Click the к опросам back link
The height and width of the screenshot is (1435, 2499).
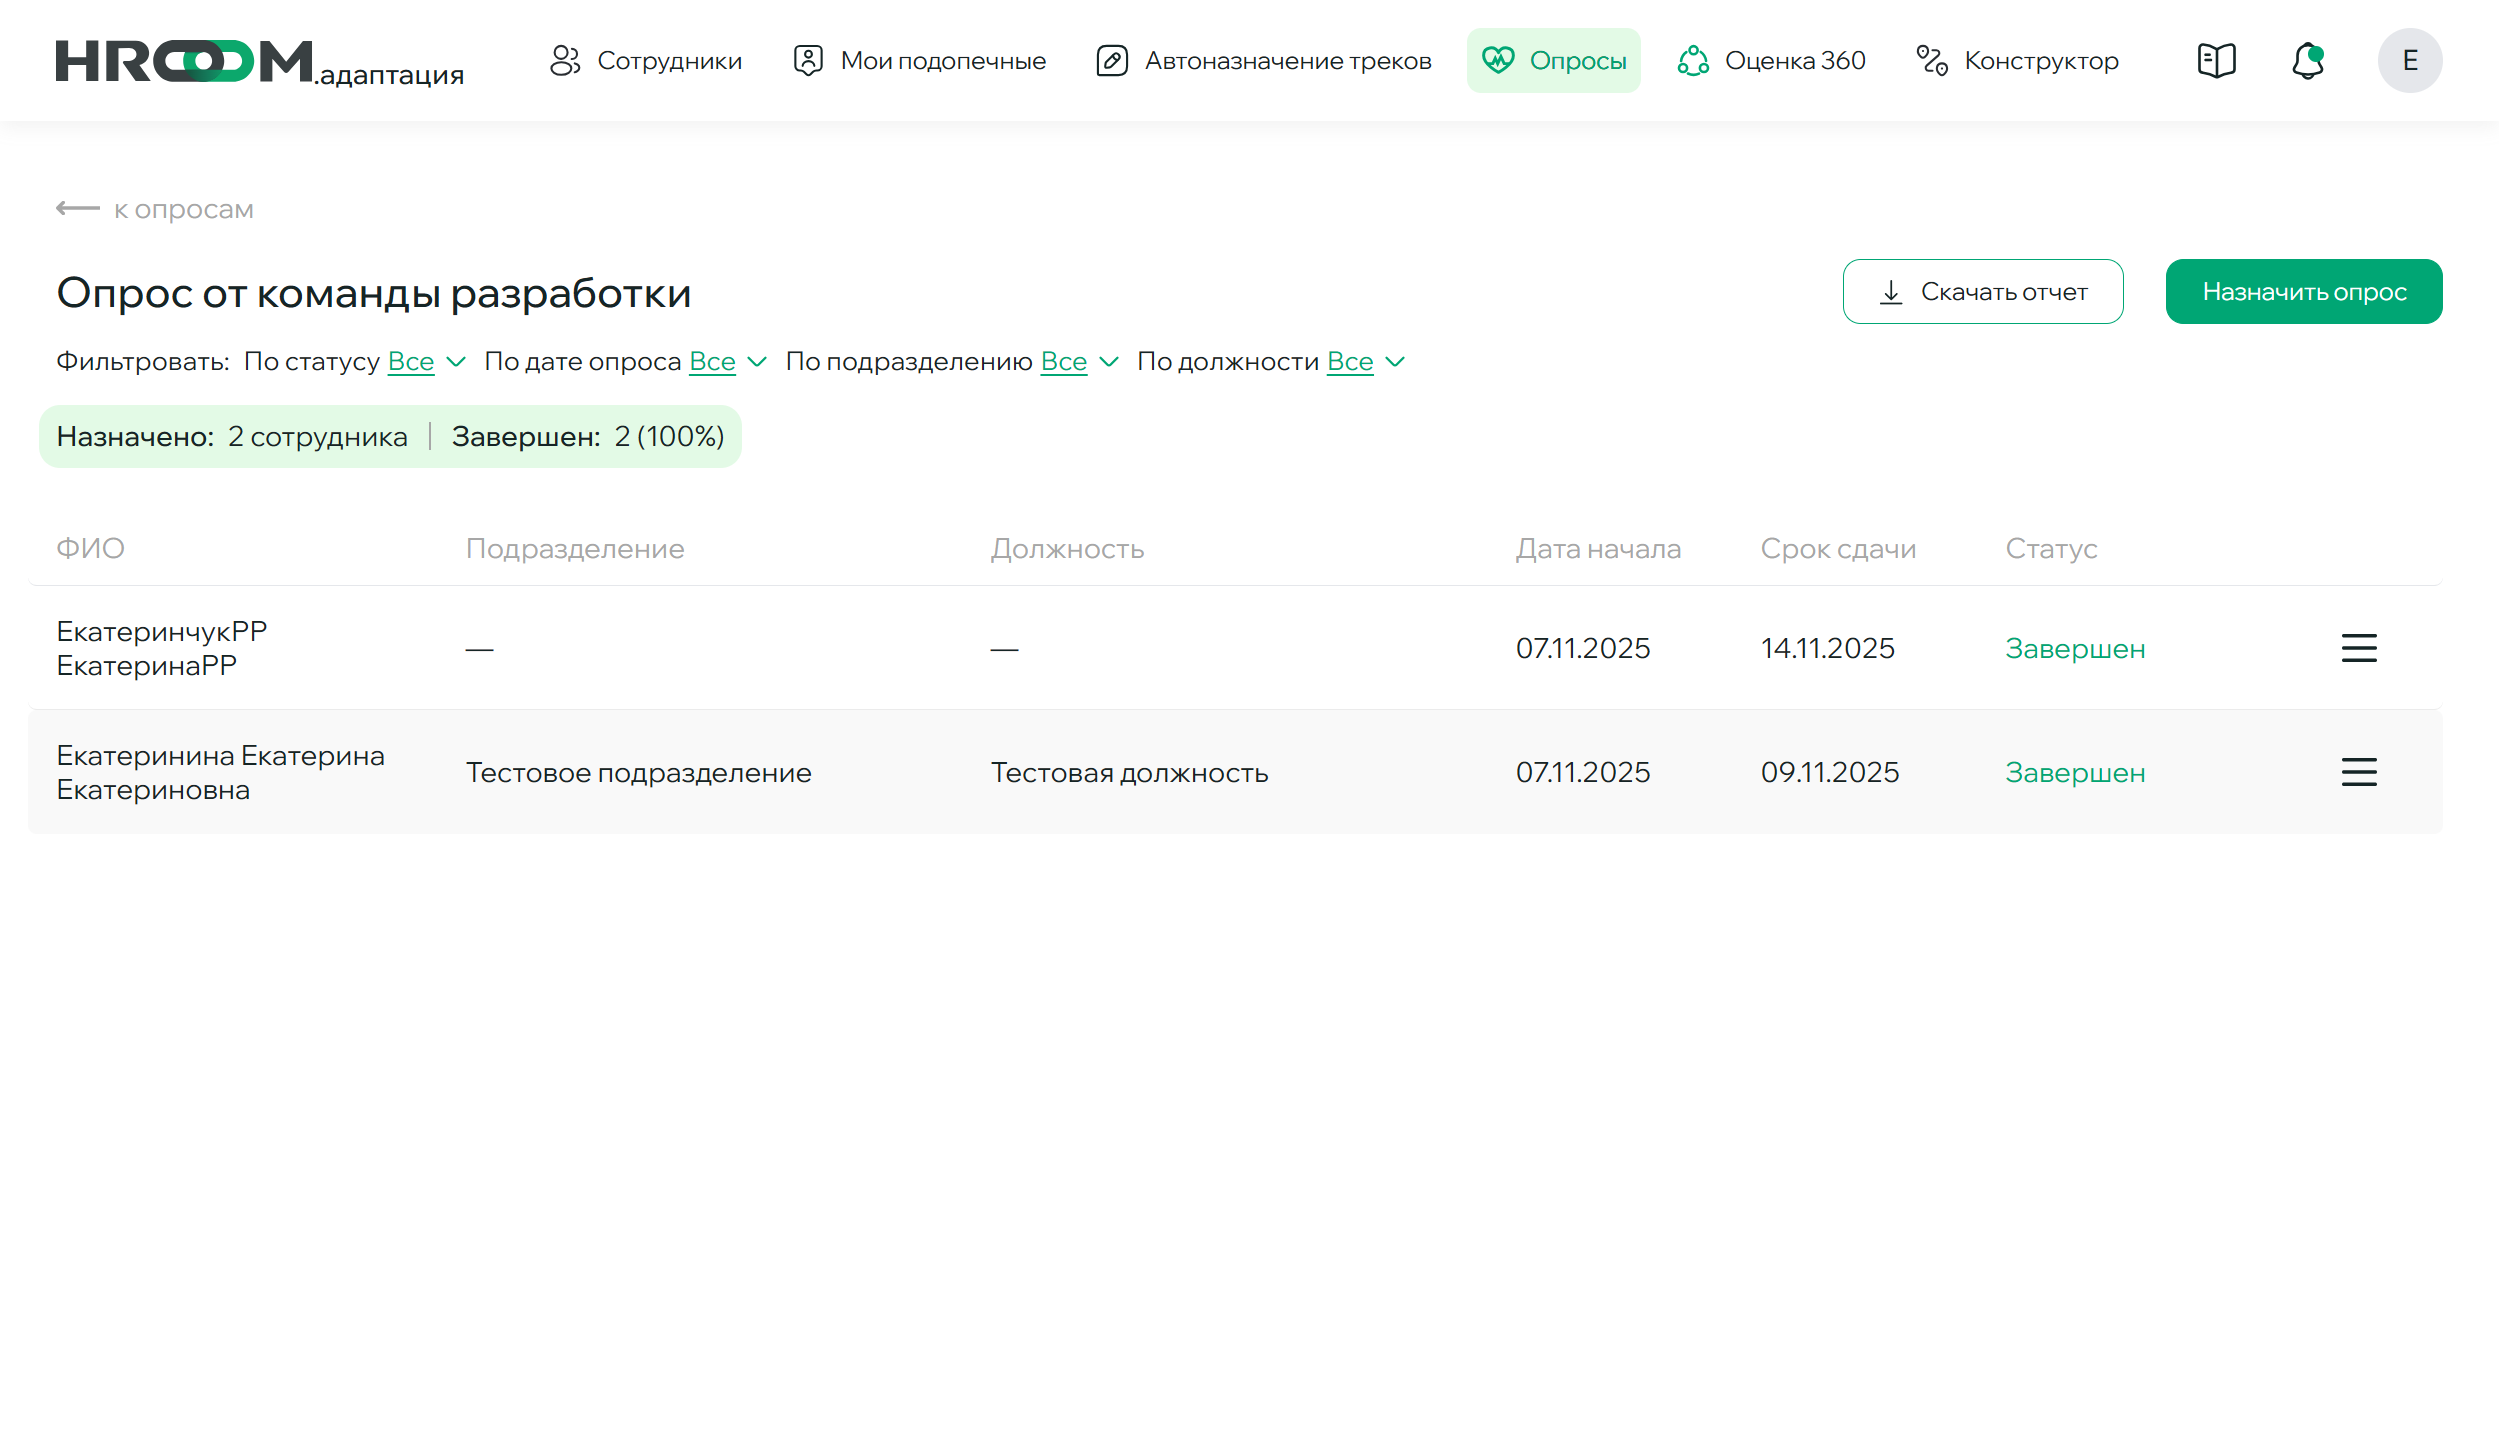[x=183, y=210]
